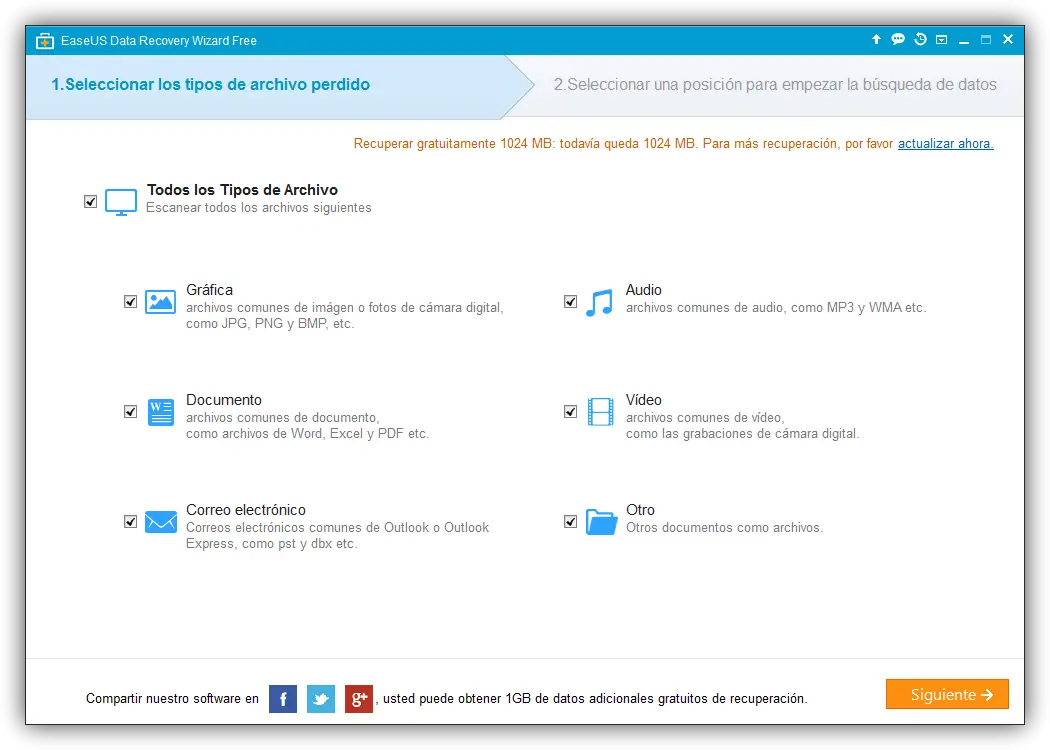1050x750 pixels.
Task: Toggle the Otro checkbox
Action: coord(571,521)
